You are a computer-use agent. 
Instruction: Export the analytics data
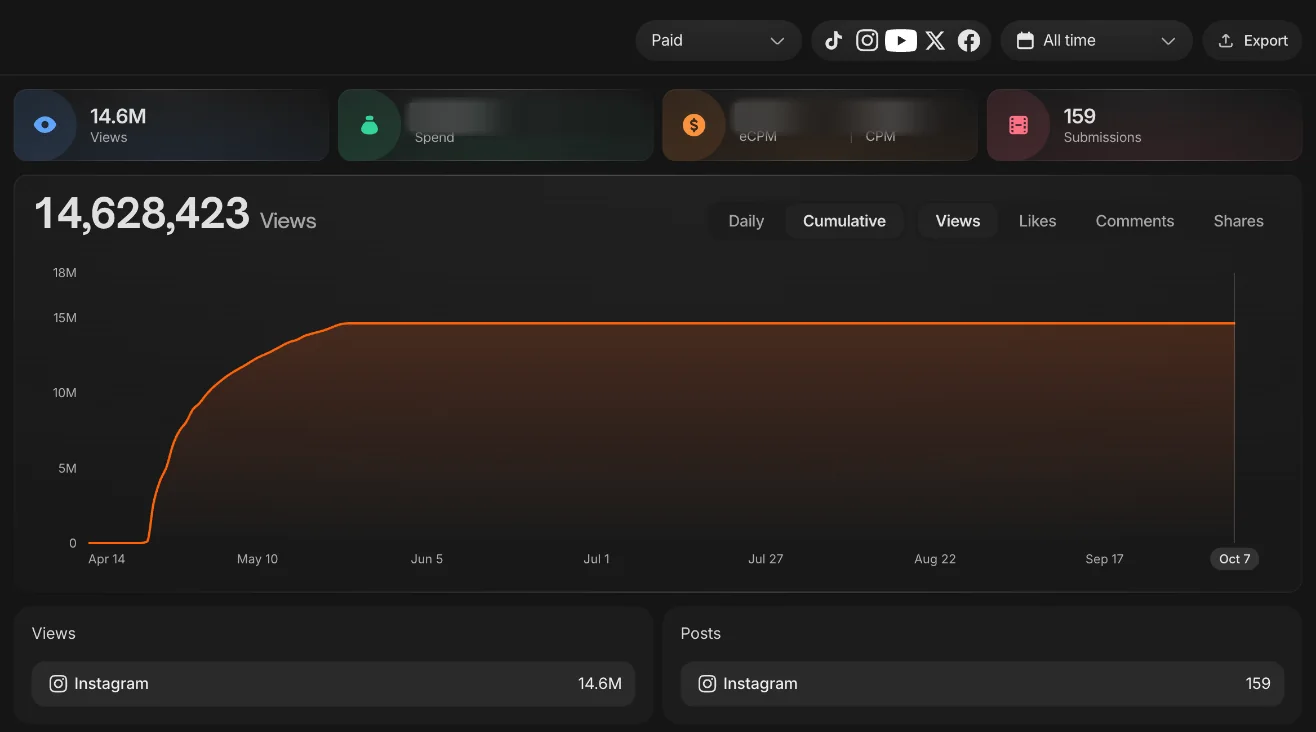coord(1252,41)
